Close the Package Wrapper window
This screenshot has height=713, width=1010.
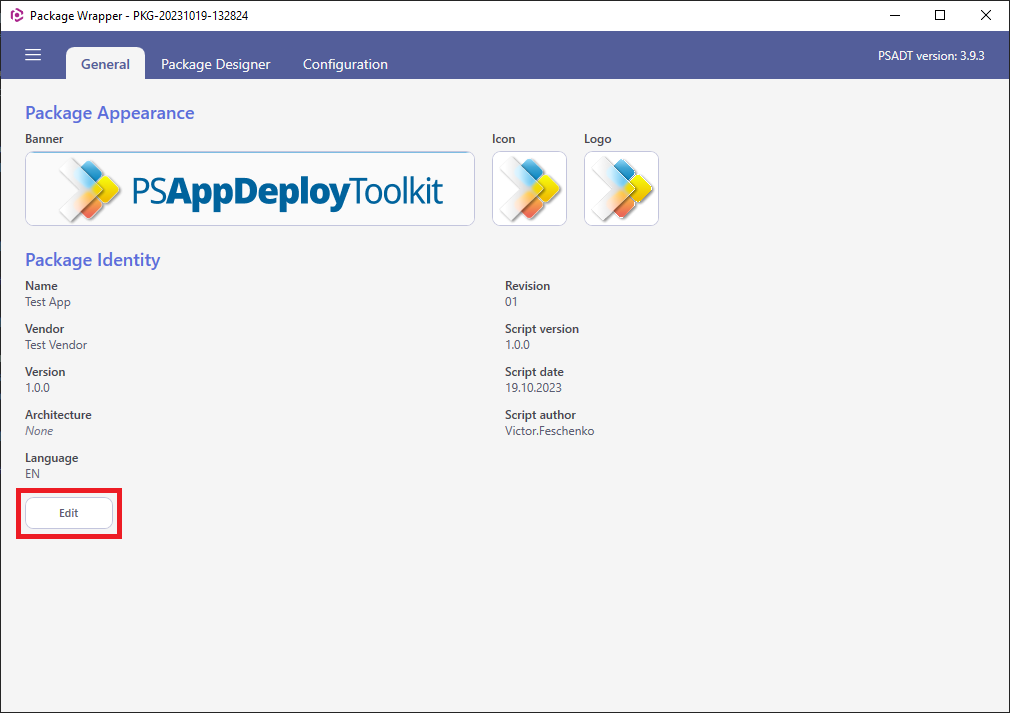[986, 15]
